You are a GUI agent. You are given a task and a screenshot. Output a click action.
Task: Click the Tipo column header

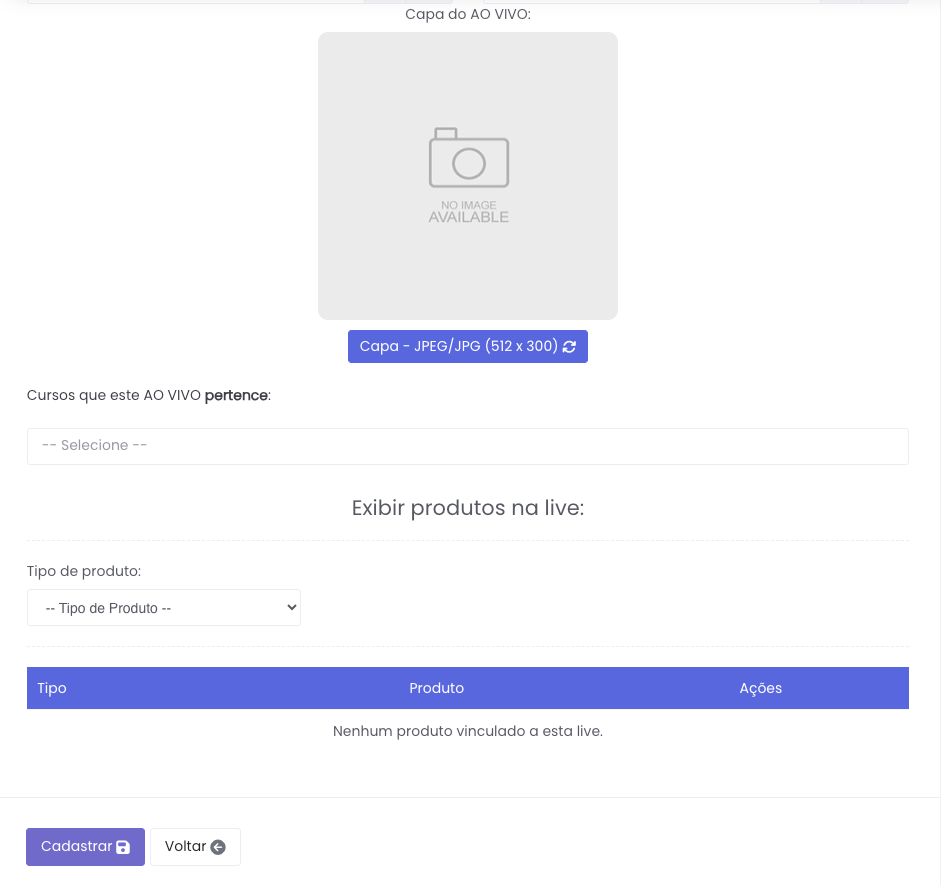point(52,688)
